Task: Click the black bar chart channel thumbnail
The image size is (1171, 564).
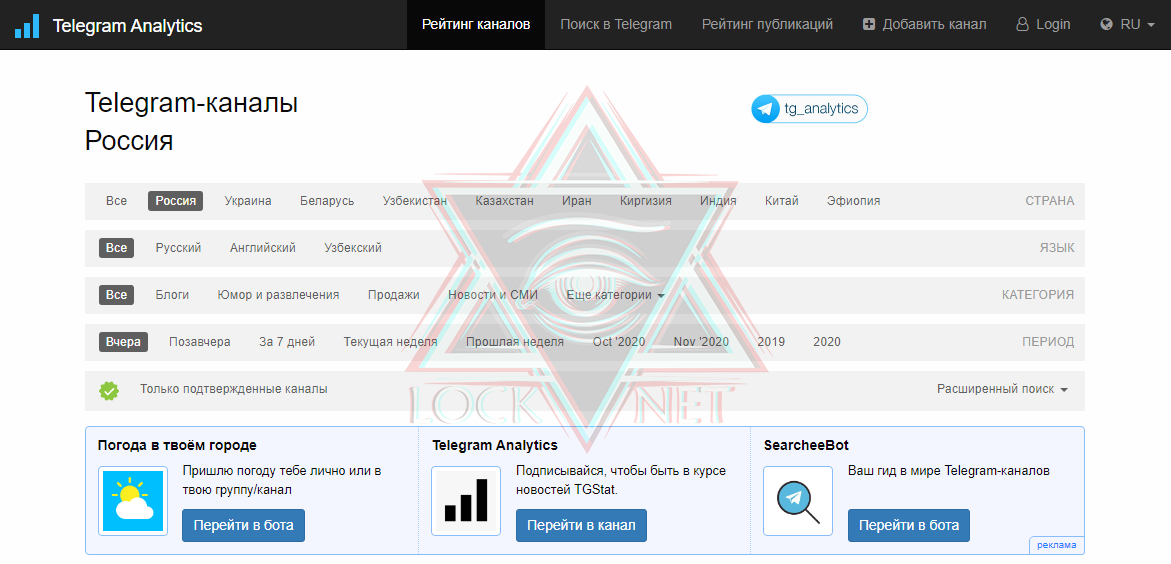Action: click(x=466, y=501)
